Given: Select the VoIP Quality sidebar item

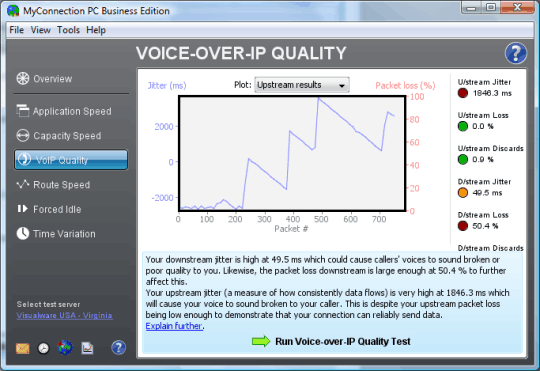Looking at the screenshot, I should point(71,160).
